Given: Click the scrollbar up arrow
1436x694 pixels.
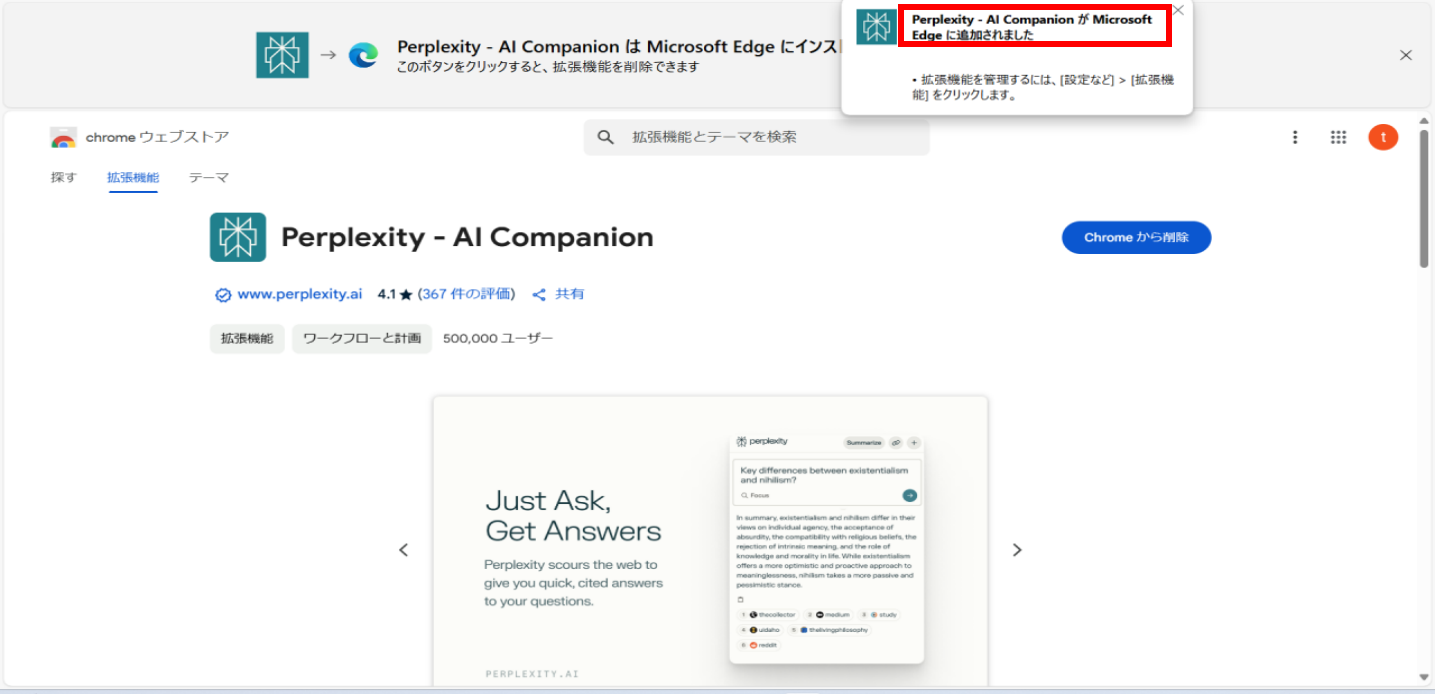Looking at the screenshot, I should 1424,119.
